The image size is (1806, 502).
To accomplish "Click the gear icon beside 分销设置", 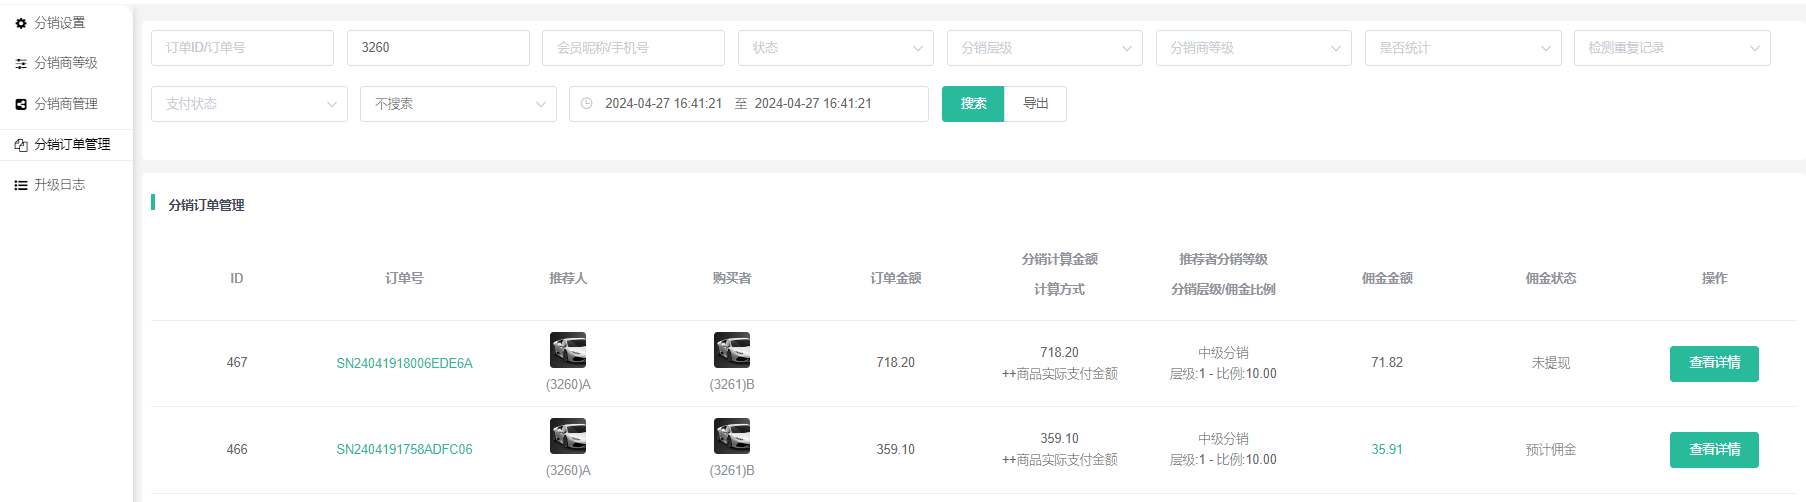I will (21, 23).
